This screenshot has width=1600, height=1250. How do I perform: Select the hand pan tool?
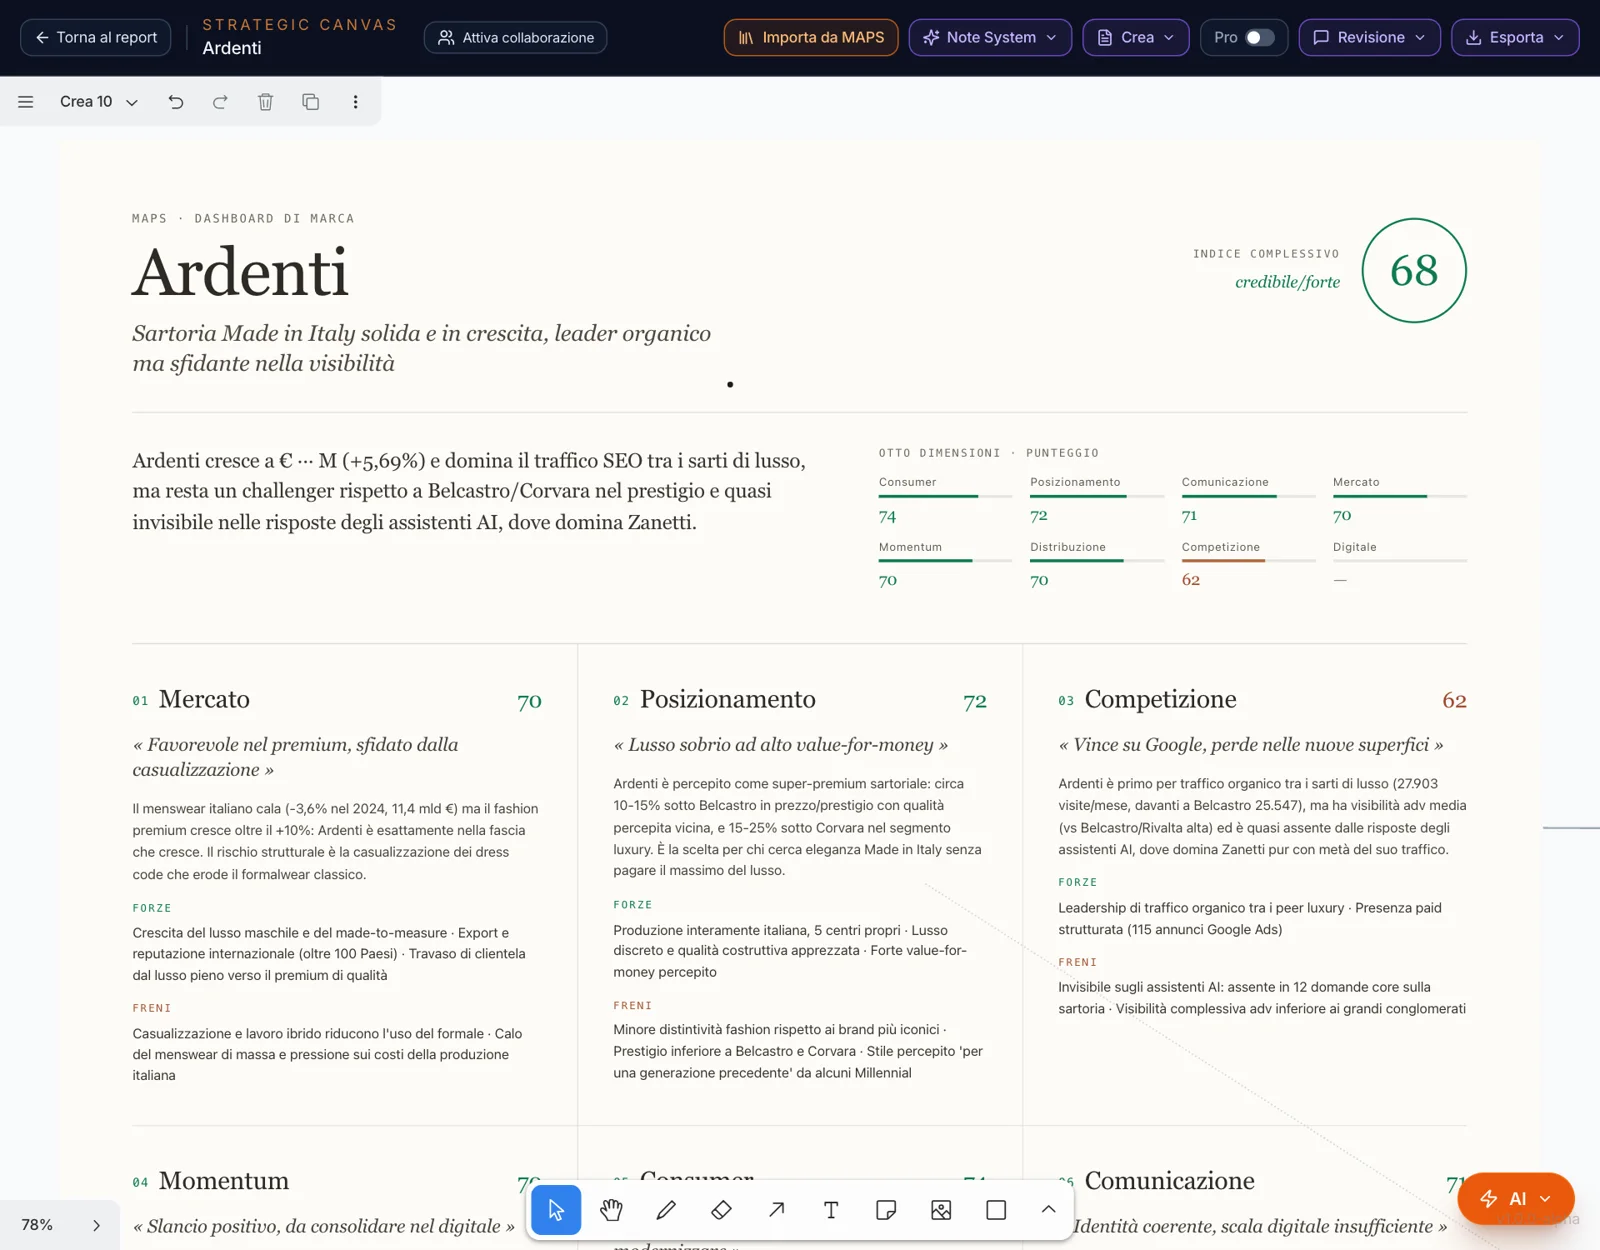pyautogui.click(x=611, y=1210)
